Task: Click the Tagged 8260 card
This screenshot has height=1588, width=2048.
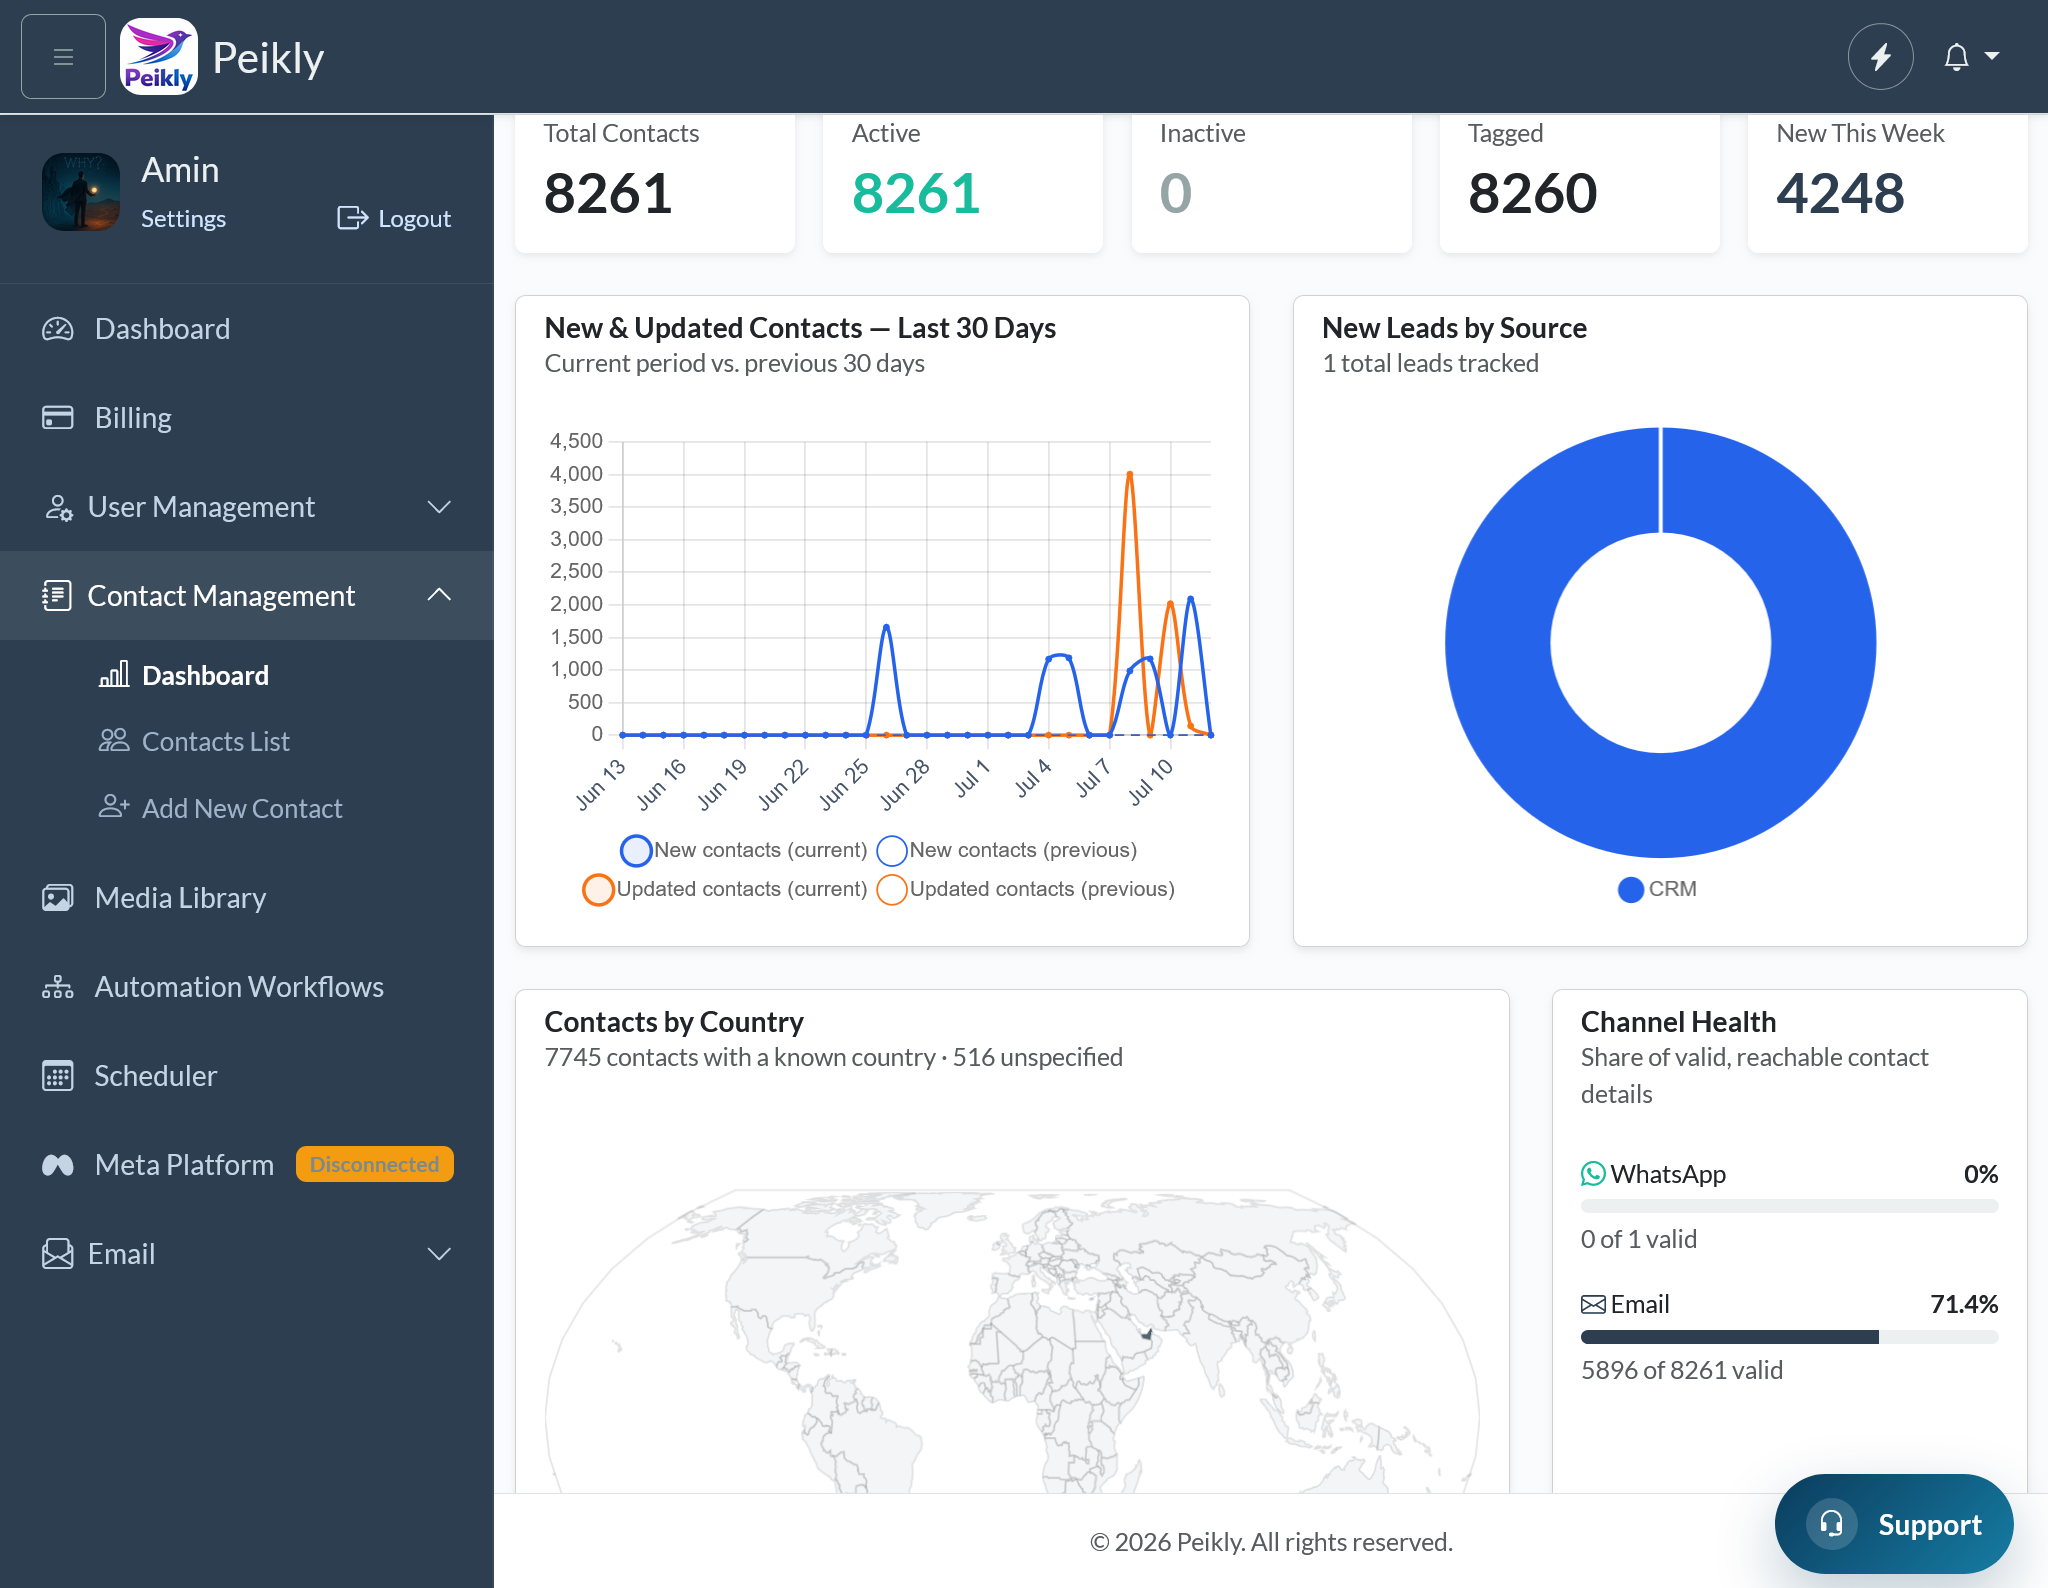Action: tap(1579, 183)
